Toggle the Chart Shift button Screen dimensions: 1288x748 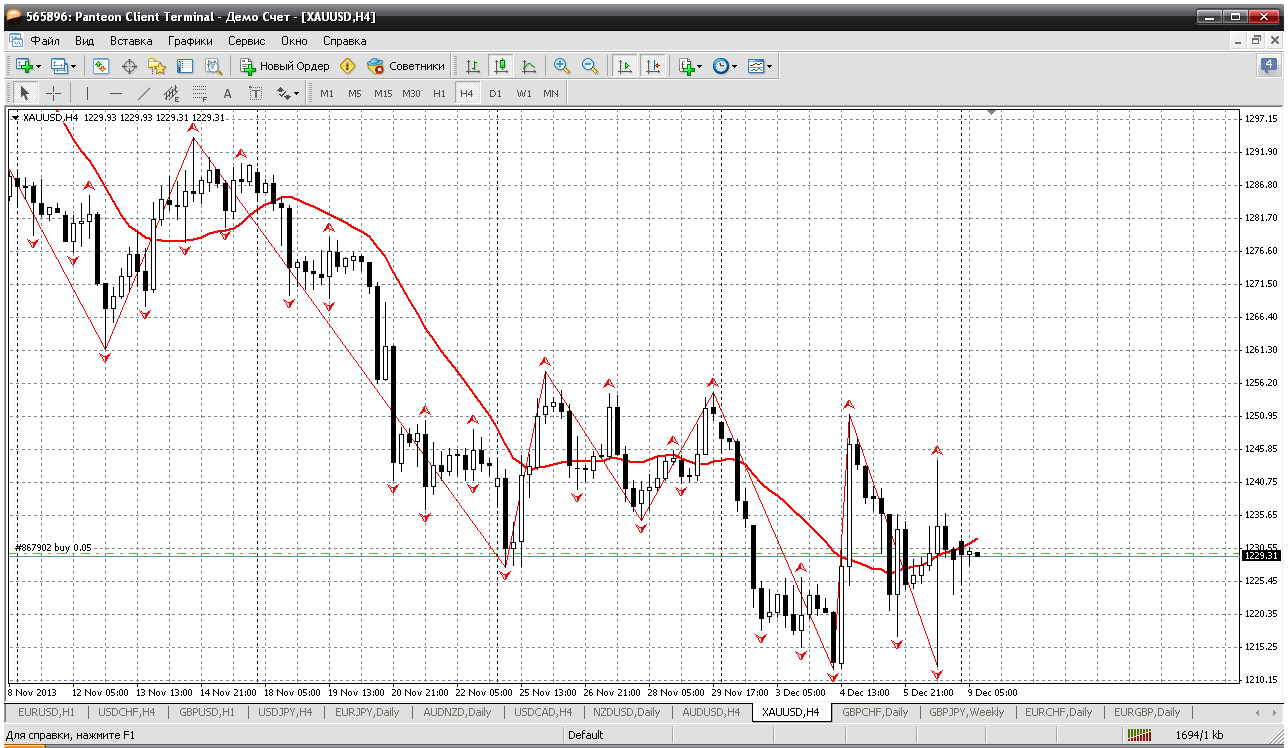[653, 66]
